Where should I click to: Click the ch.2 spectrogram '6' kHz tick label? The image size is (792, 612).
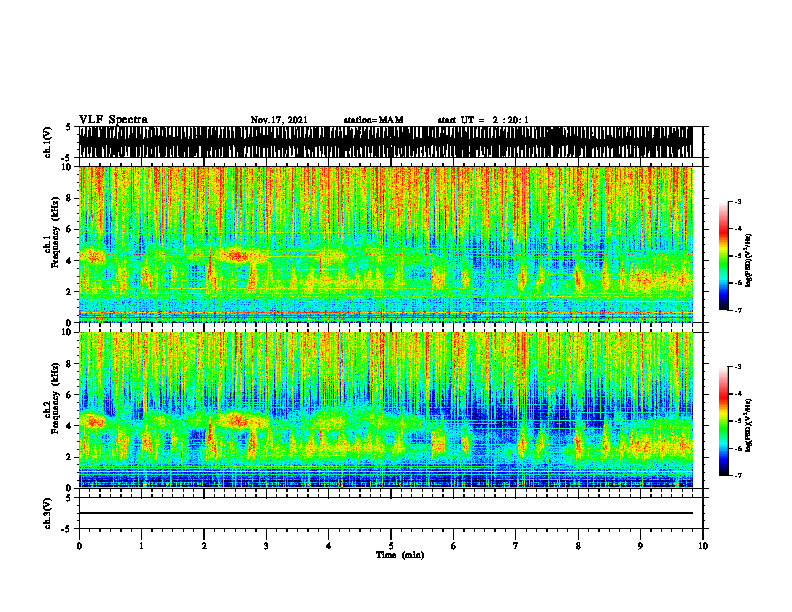[70, 394]
